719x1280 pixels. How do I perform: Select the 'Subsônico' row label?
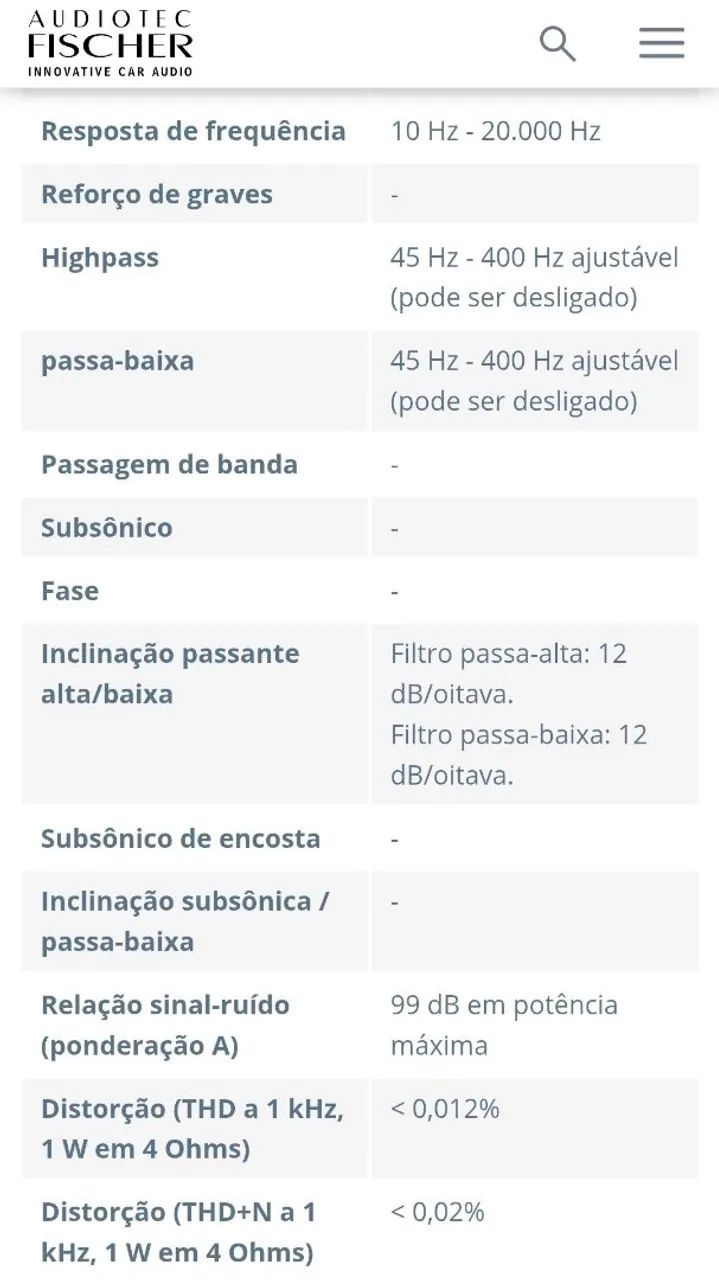pos(107,527)
